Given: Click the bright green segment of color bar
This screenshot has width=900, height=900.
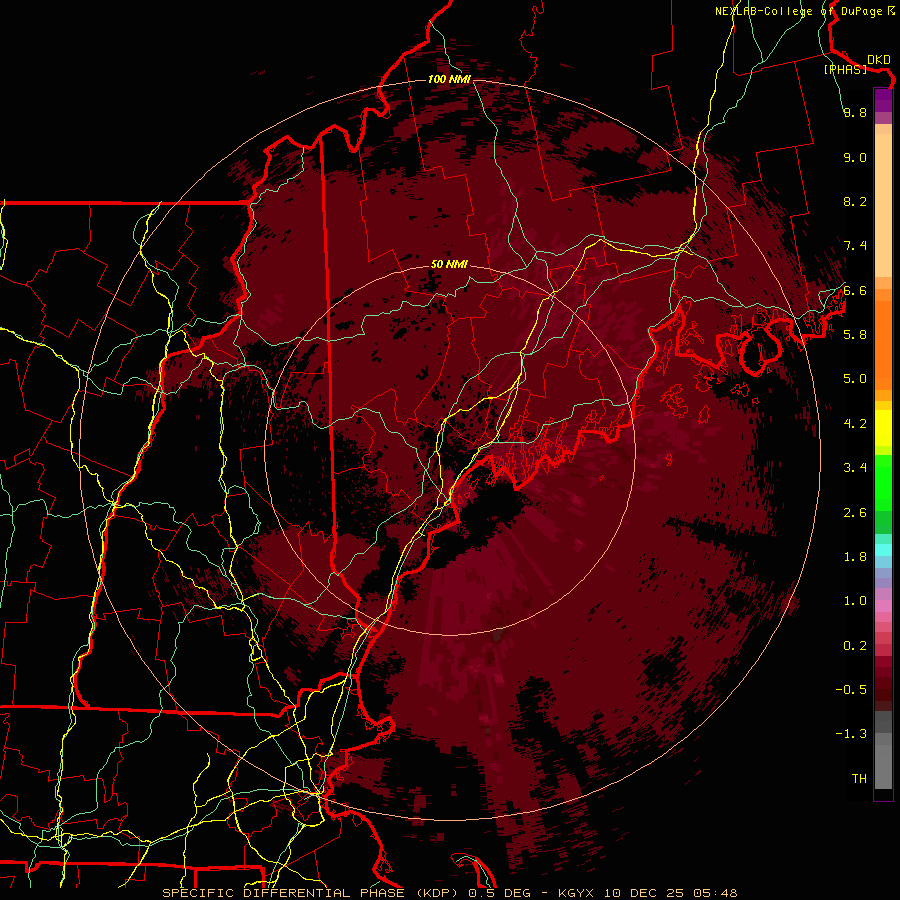Looking at the screenshot, I should click(x=883, y=482).
